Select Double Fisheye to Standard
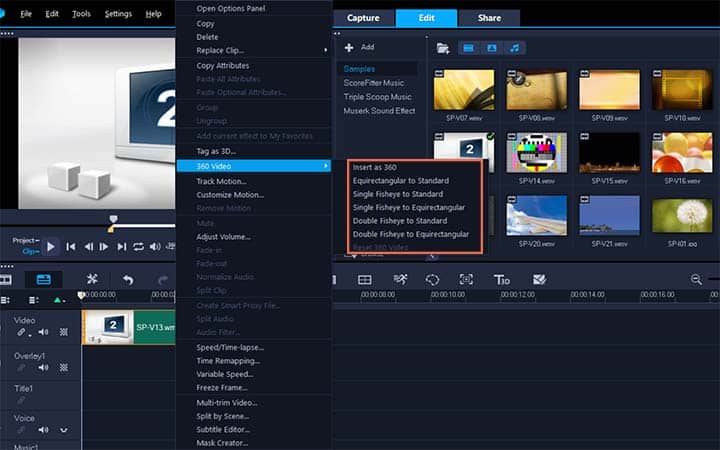 pyautogui.click(x=399, y=220)
